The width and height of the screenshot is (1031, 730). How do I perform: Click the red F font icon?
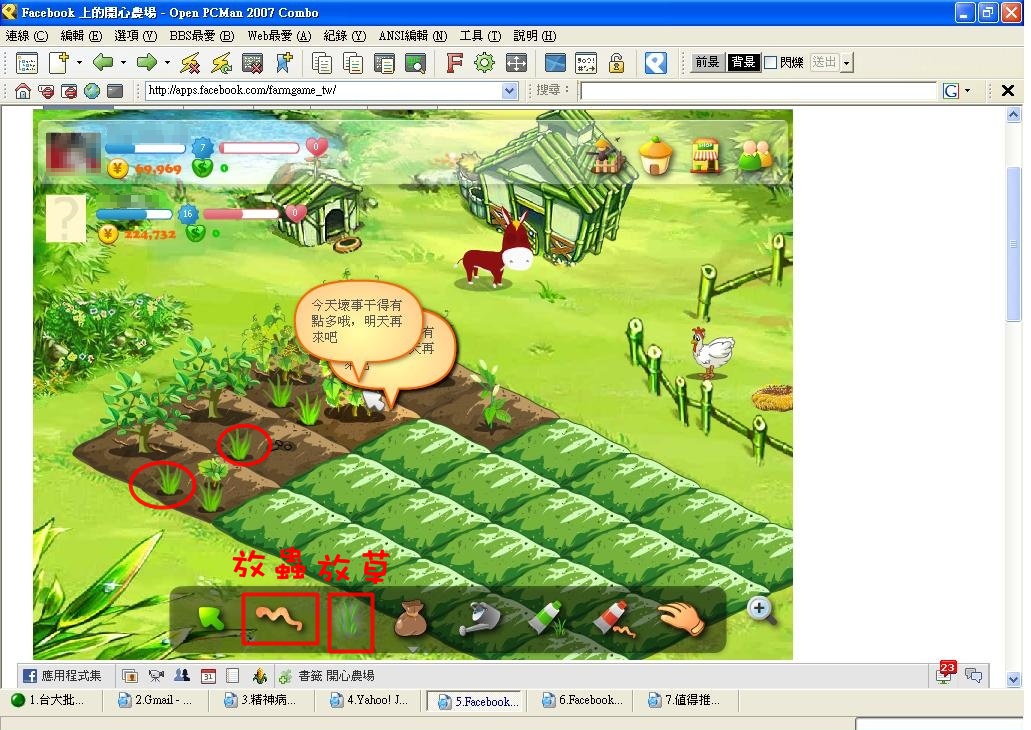(454, 63)
